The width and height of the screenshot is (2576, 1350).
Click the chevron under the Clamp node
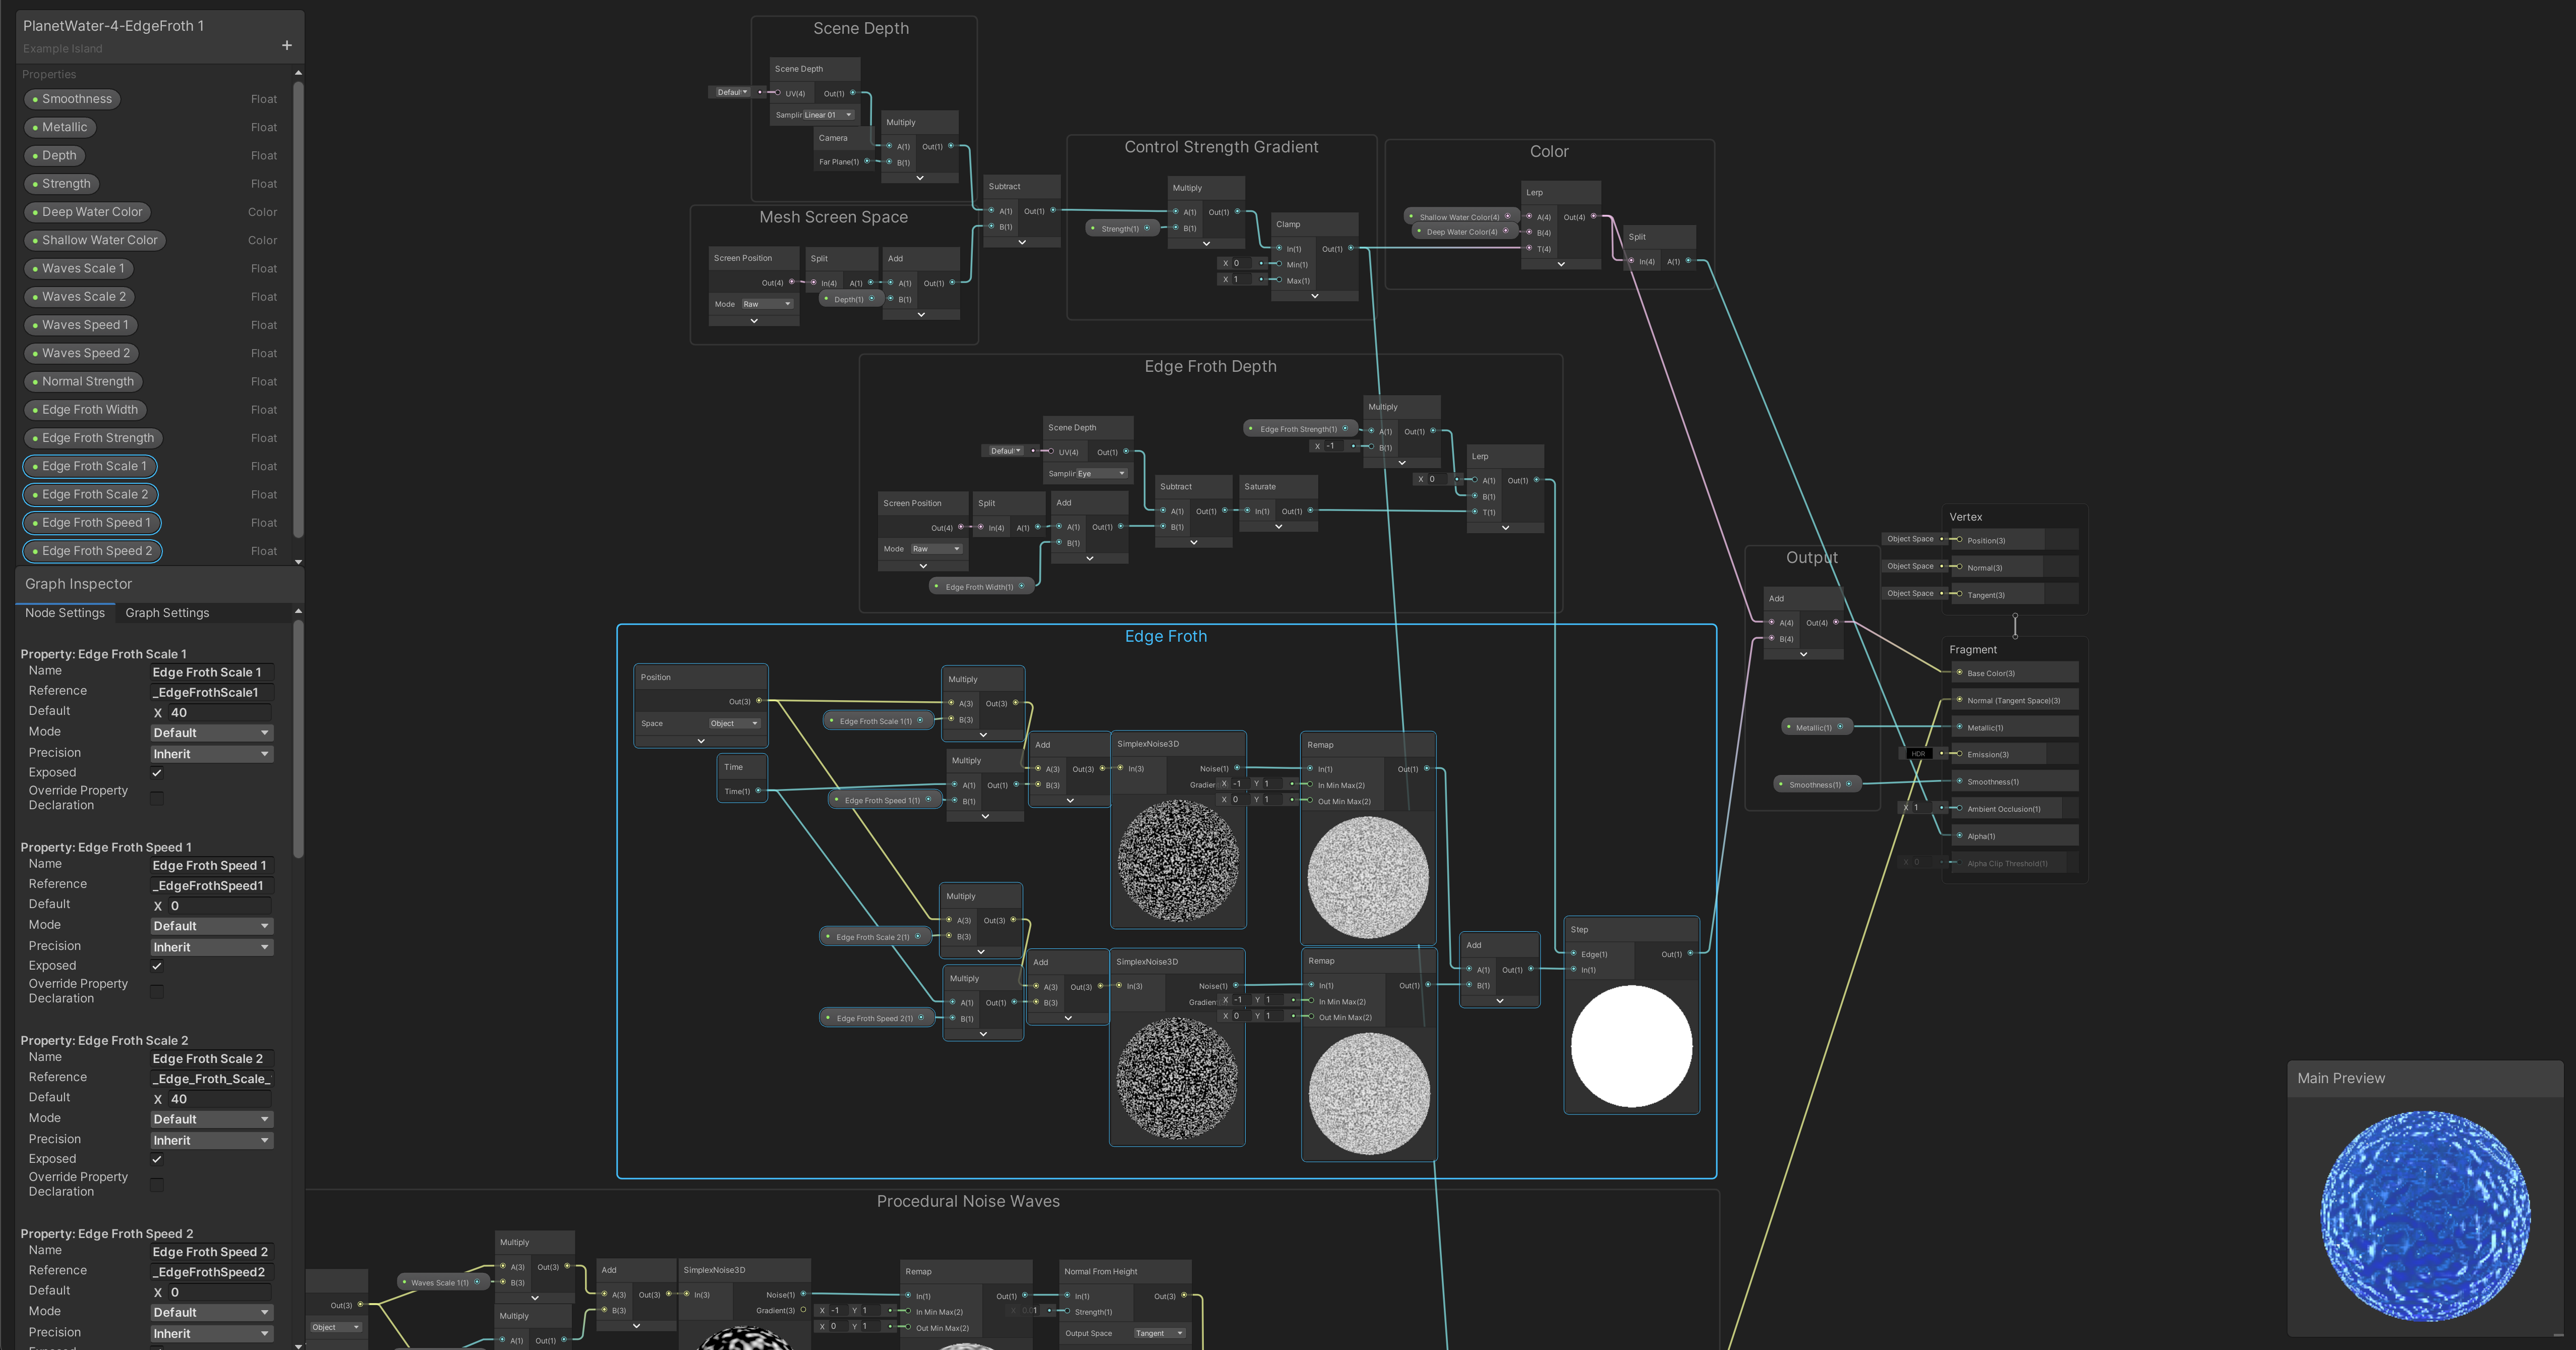click(1314, 296)
